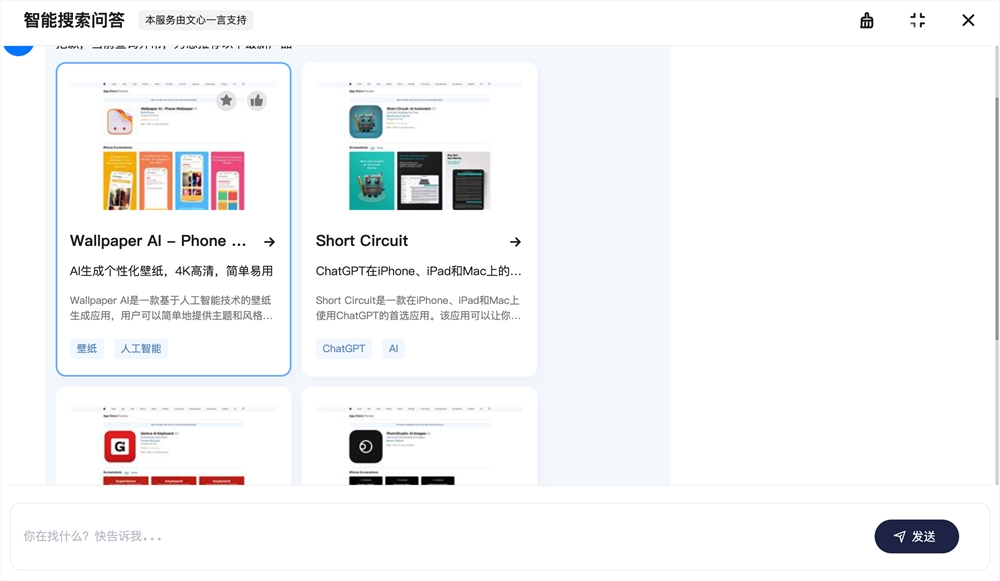This screenshot has height=581, width=1000.
Task: Close the 智能搜索问答 panel
Action: (x=968, y=20)
